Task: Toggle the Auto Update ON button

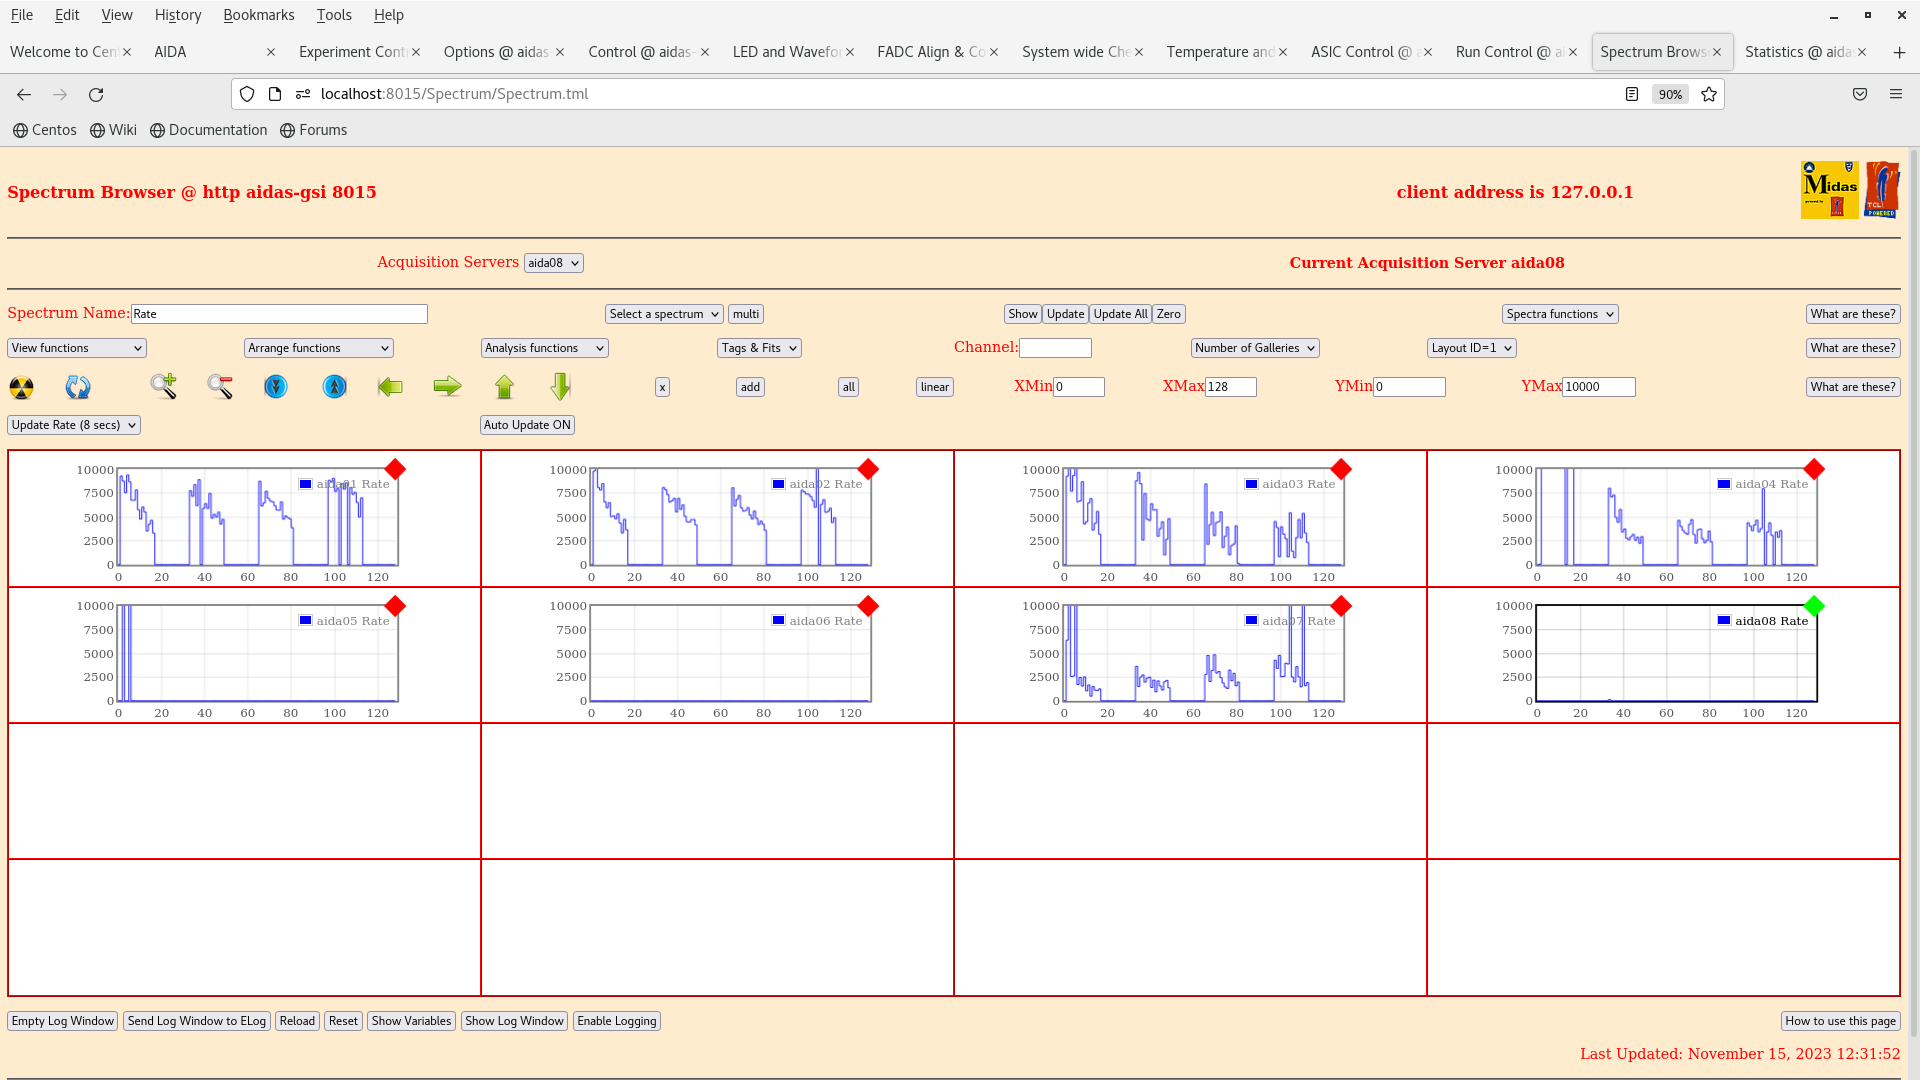Action: point(527,425)
